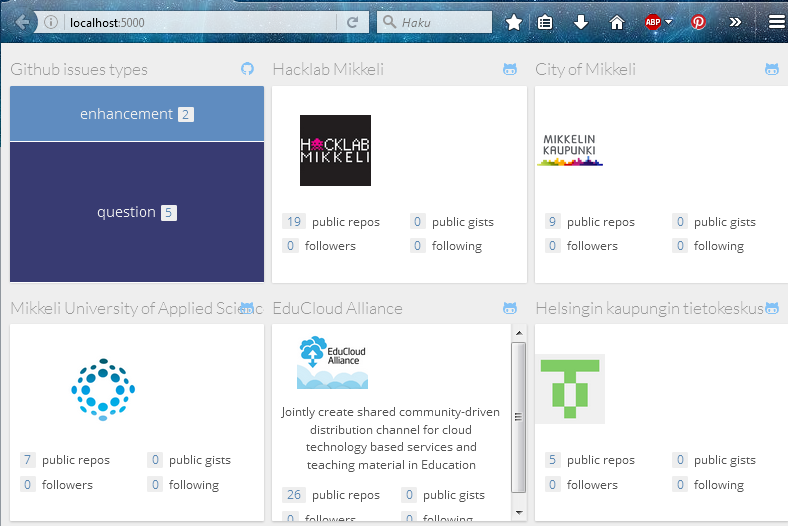Click the Hacklab Mikkeli logo image
The height and width of the screenshot is (526, 788).
[335, 150]
